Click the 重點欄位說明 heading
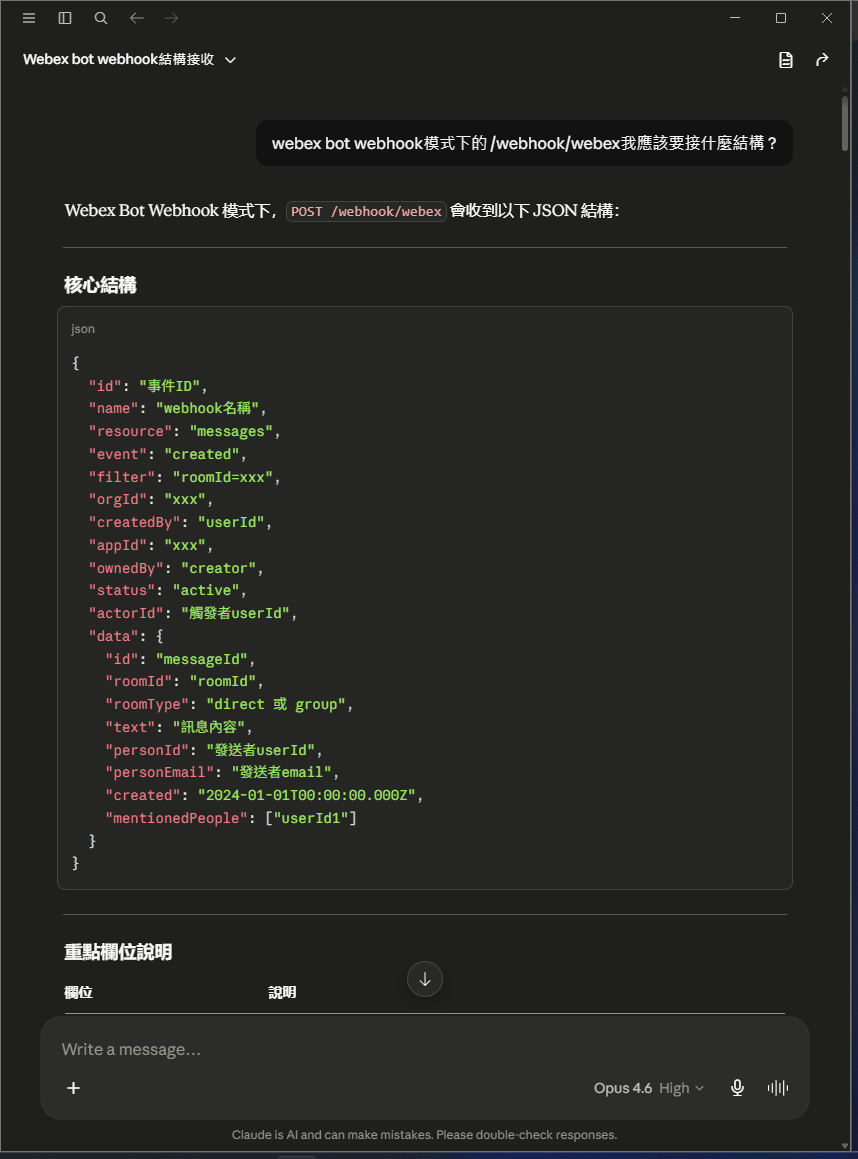This screenshot has width=858, height=1159. tap(118, 952)
